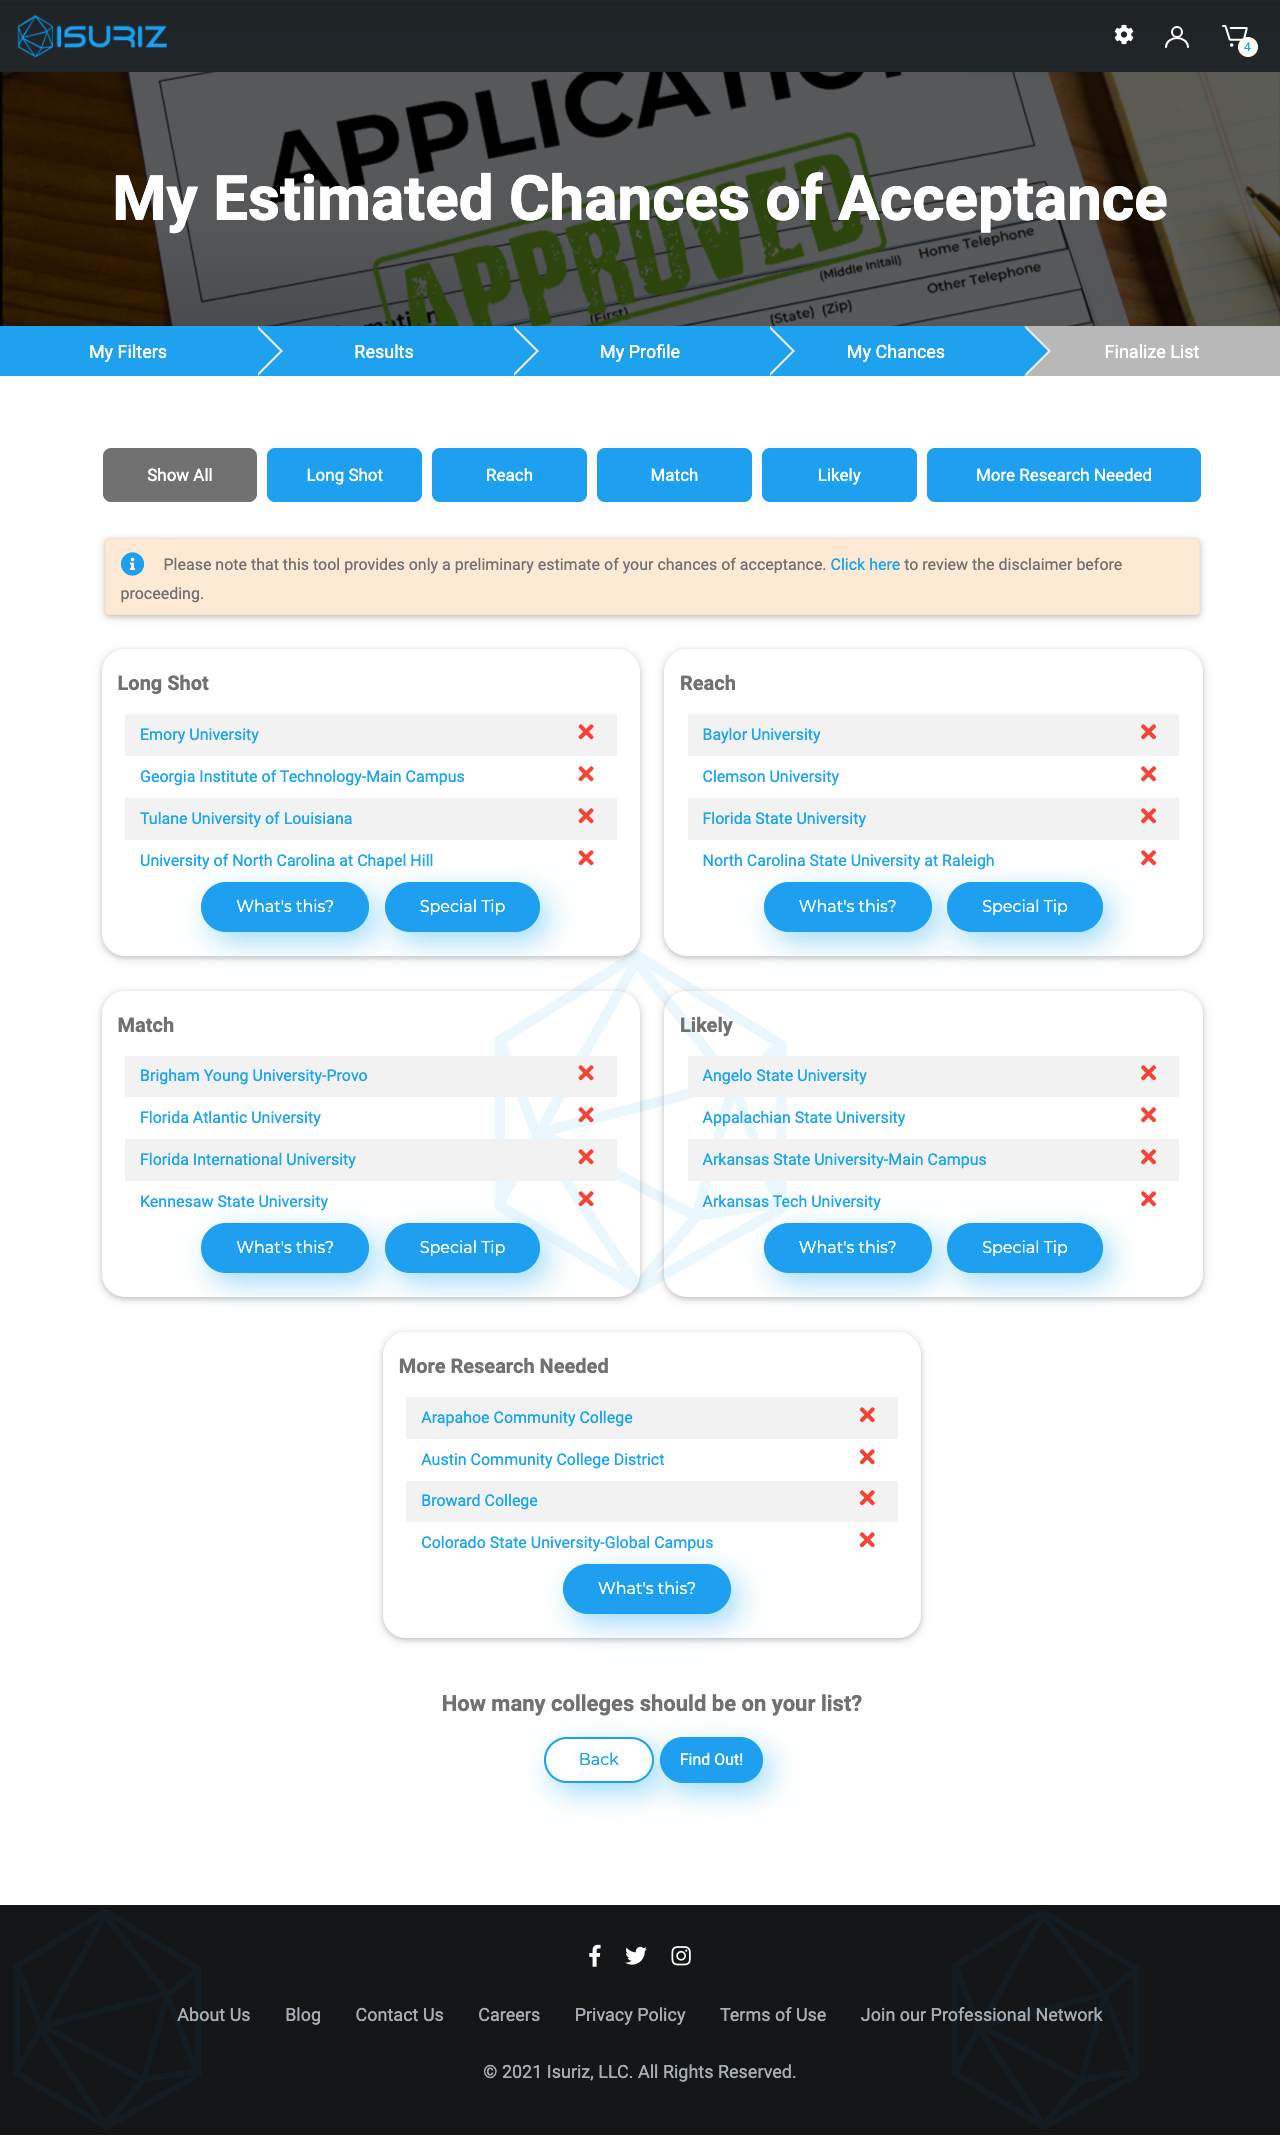Open the shopping cart icon
The image size is (1280, 2139).
(x=1236, y=38)
